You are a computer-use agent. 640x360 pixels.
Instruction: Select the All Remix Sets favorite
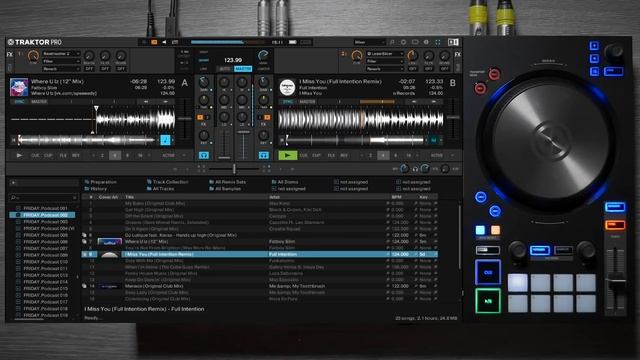coord(227,182)
